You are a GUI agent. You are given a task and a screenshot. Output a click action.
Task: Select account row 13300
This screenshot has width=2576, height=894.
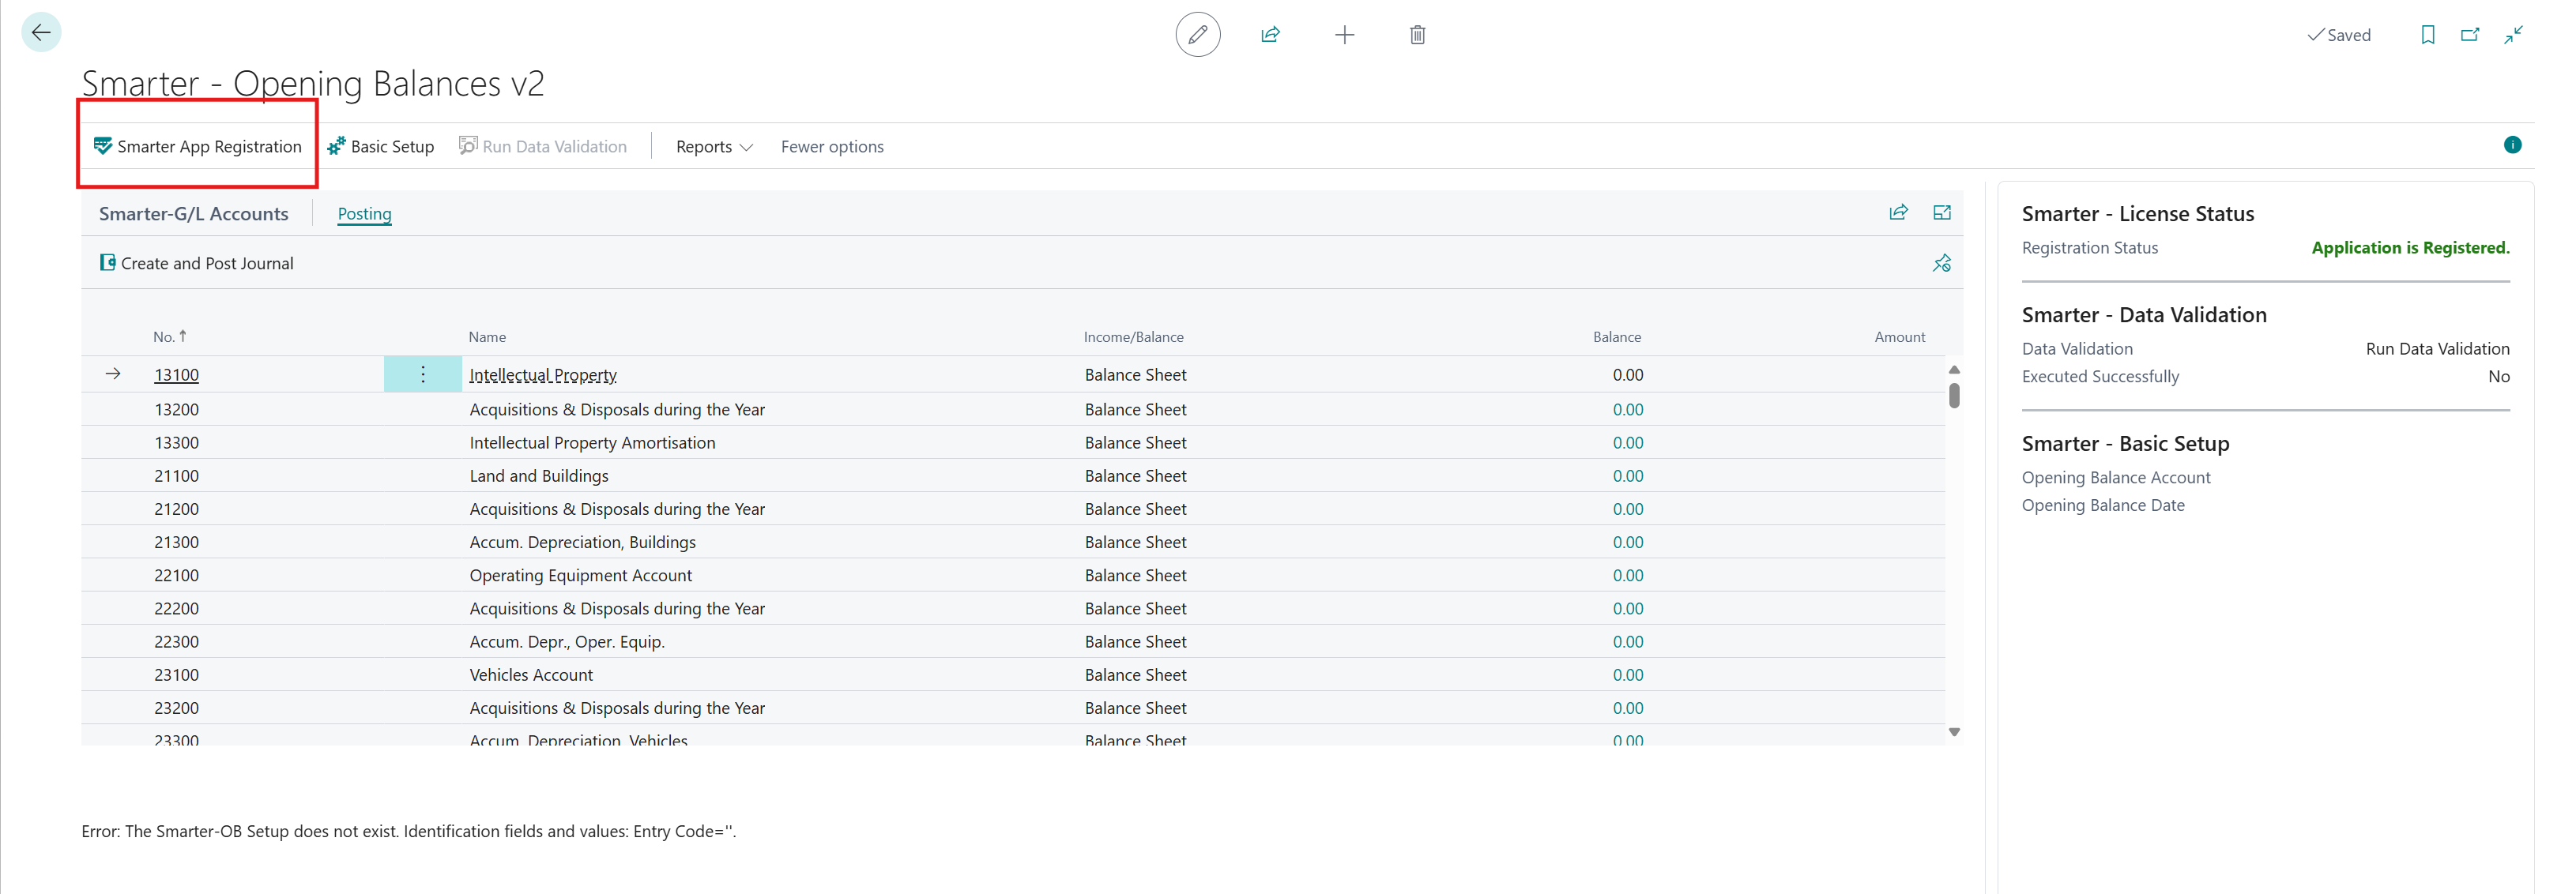pyautogui.click(x=1013, y=442)
